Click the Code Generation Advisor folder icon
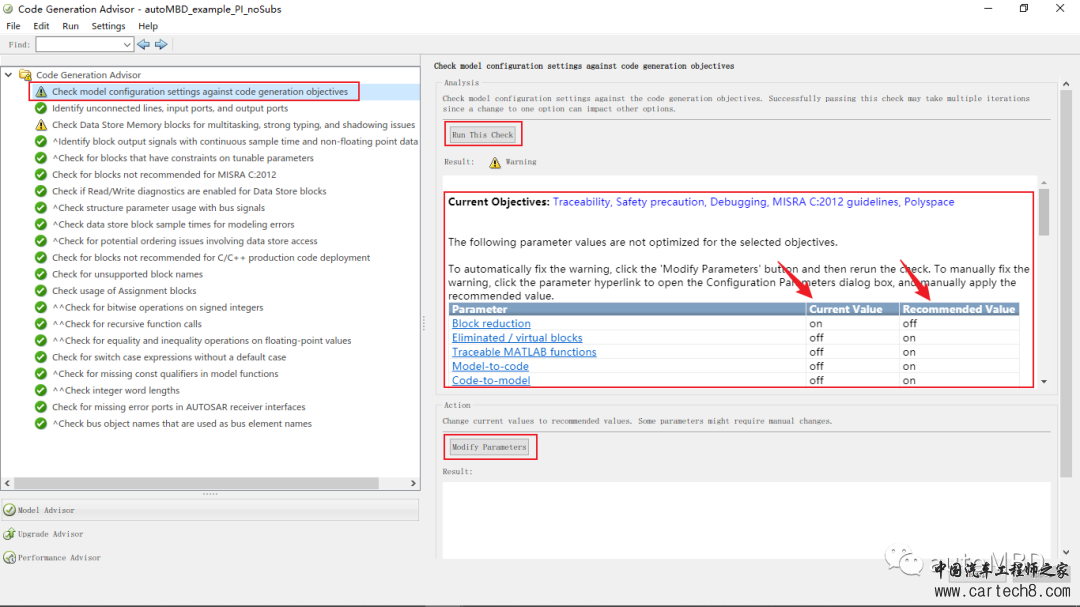The width and height of the screenshot is (1080, 607). pyautogui.click(x=25, y=74)
